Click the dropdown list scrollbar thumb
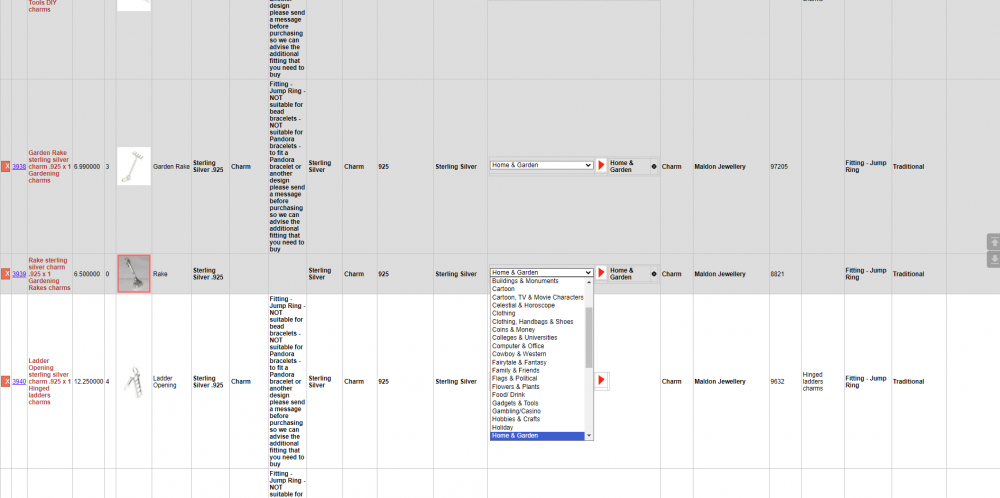The image size is (1000, 498). [x=589, y=337]
